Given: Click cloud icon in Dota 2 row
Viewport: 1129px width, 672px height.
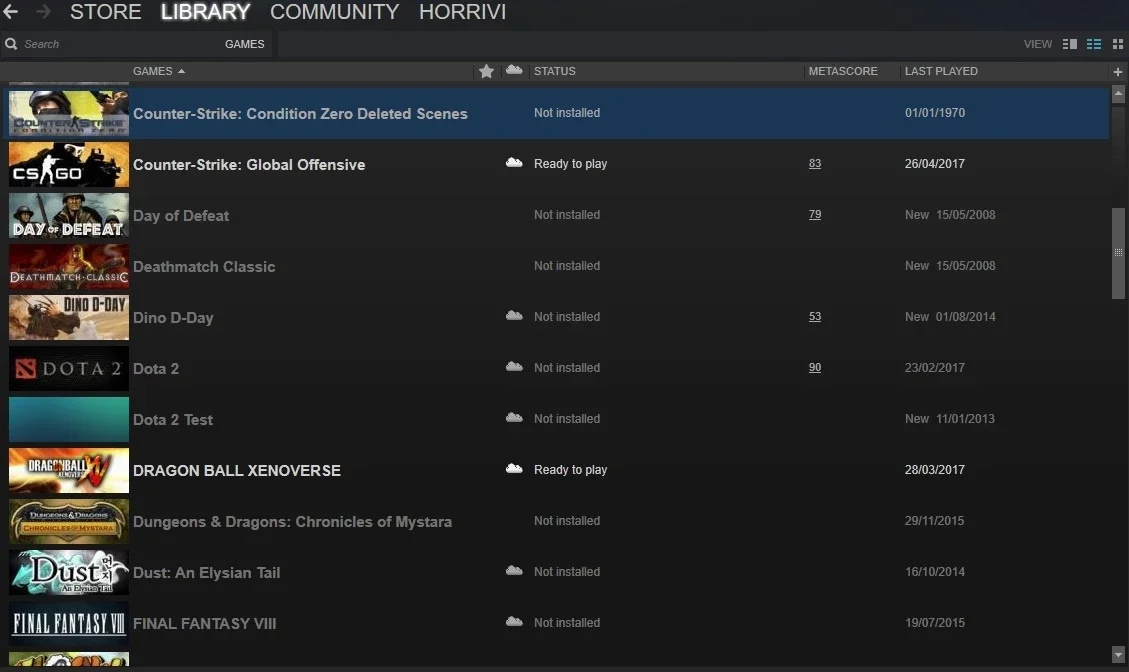Looking at the screenshot, I should (514, 367).
